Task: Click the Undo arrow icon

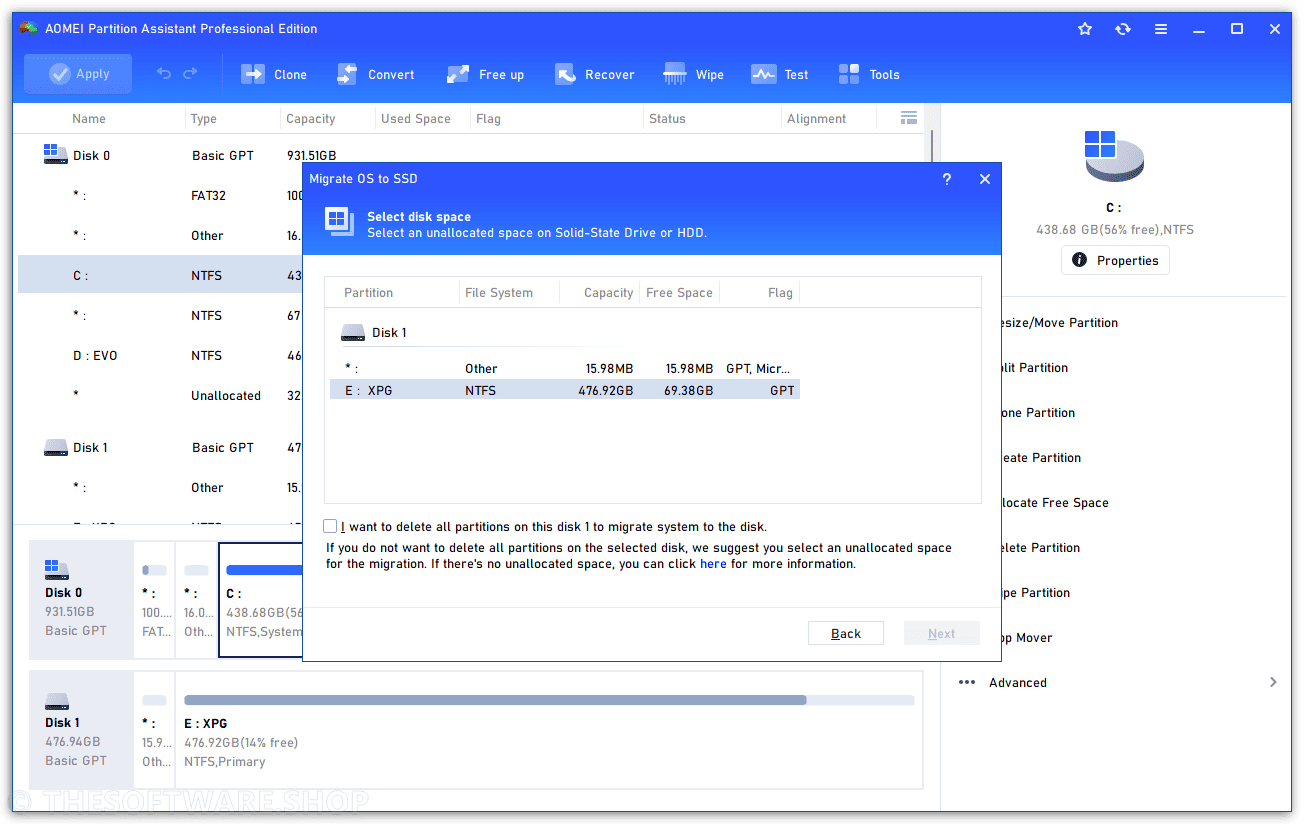Action: (164, 74)
